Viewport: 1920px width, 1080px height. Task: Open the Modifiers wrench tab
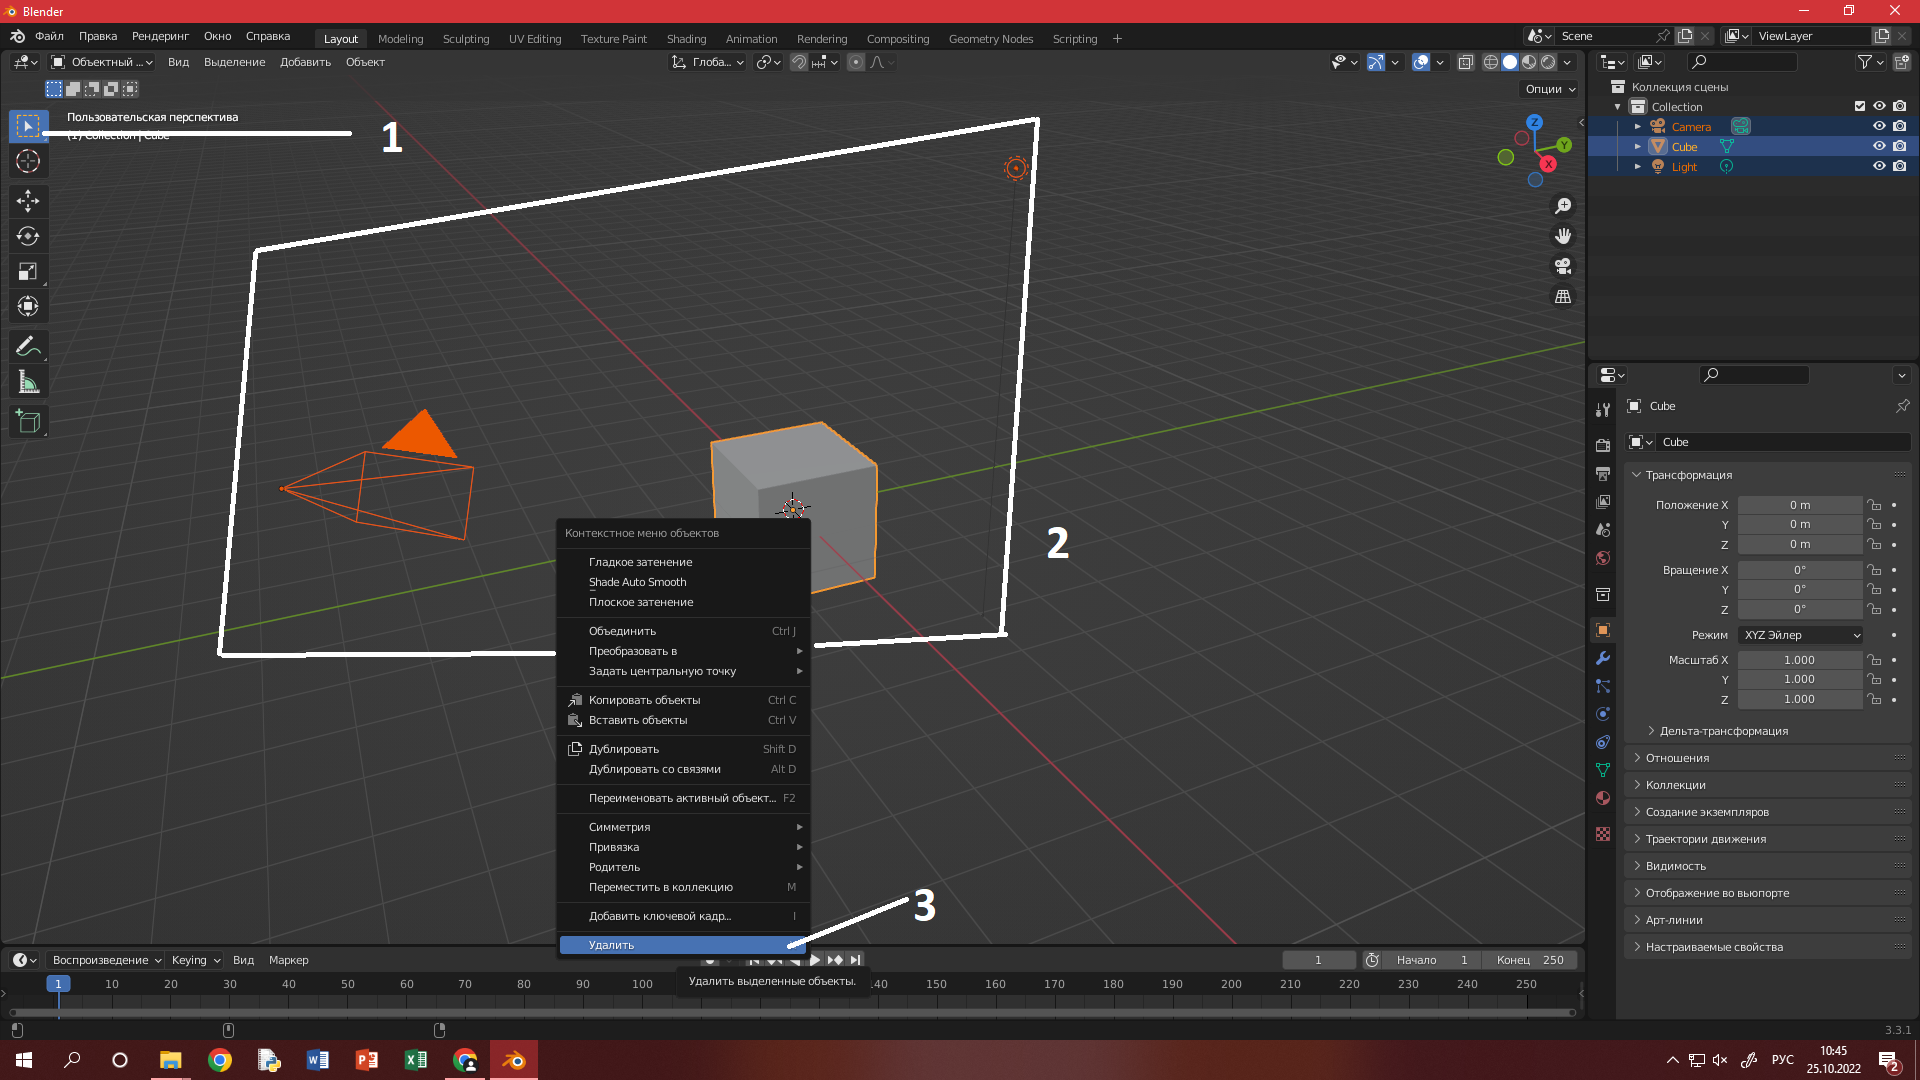pyautogui.click(x=1603, y=658)
